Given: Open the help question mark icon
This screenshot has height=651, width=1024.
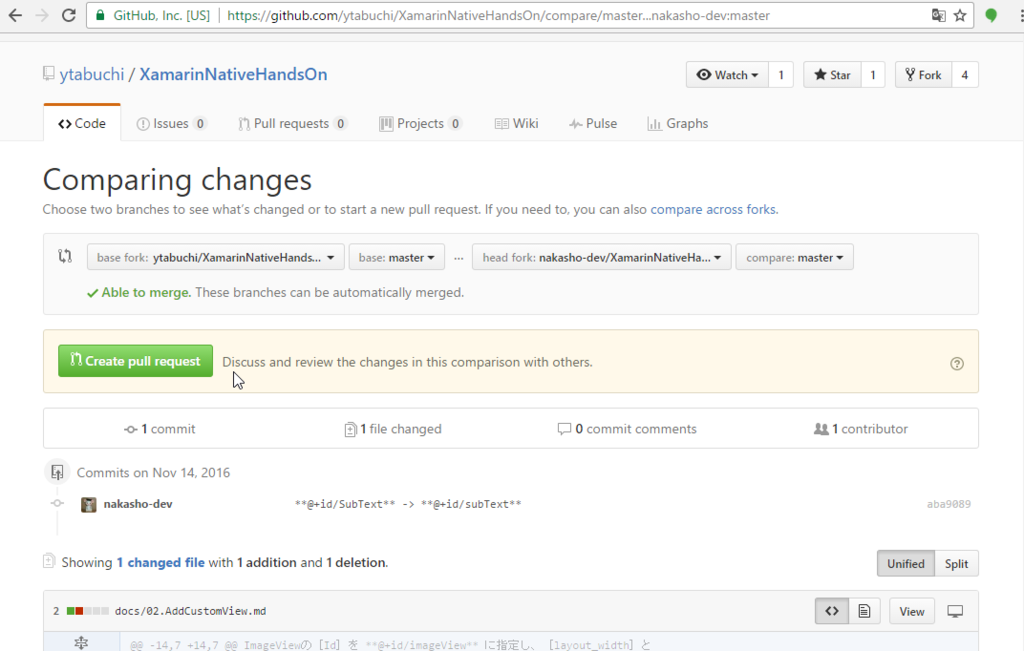Looking at the screenshot, I should click(x=957, y=364).
